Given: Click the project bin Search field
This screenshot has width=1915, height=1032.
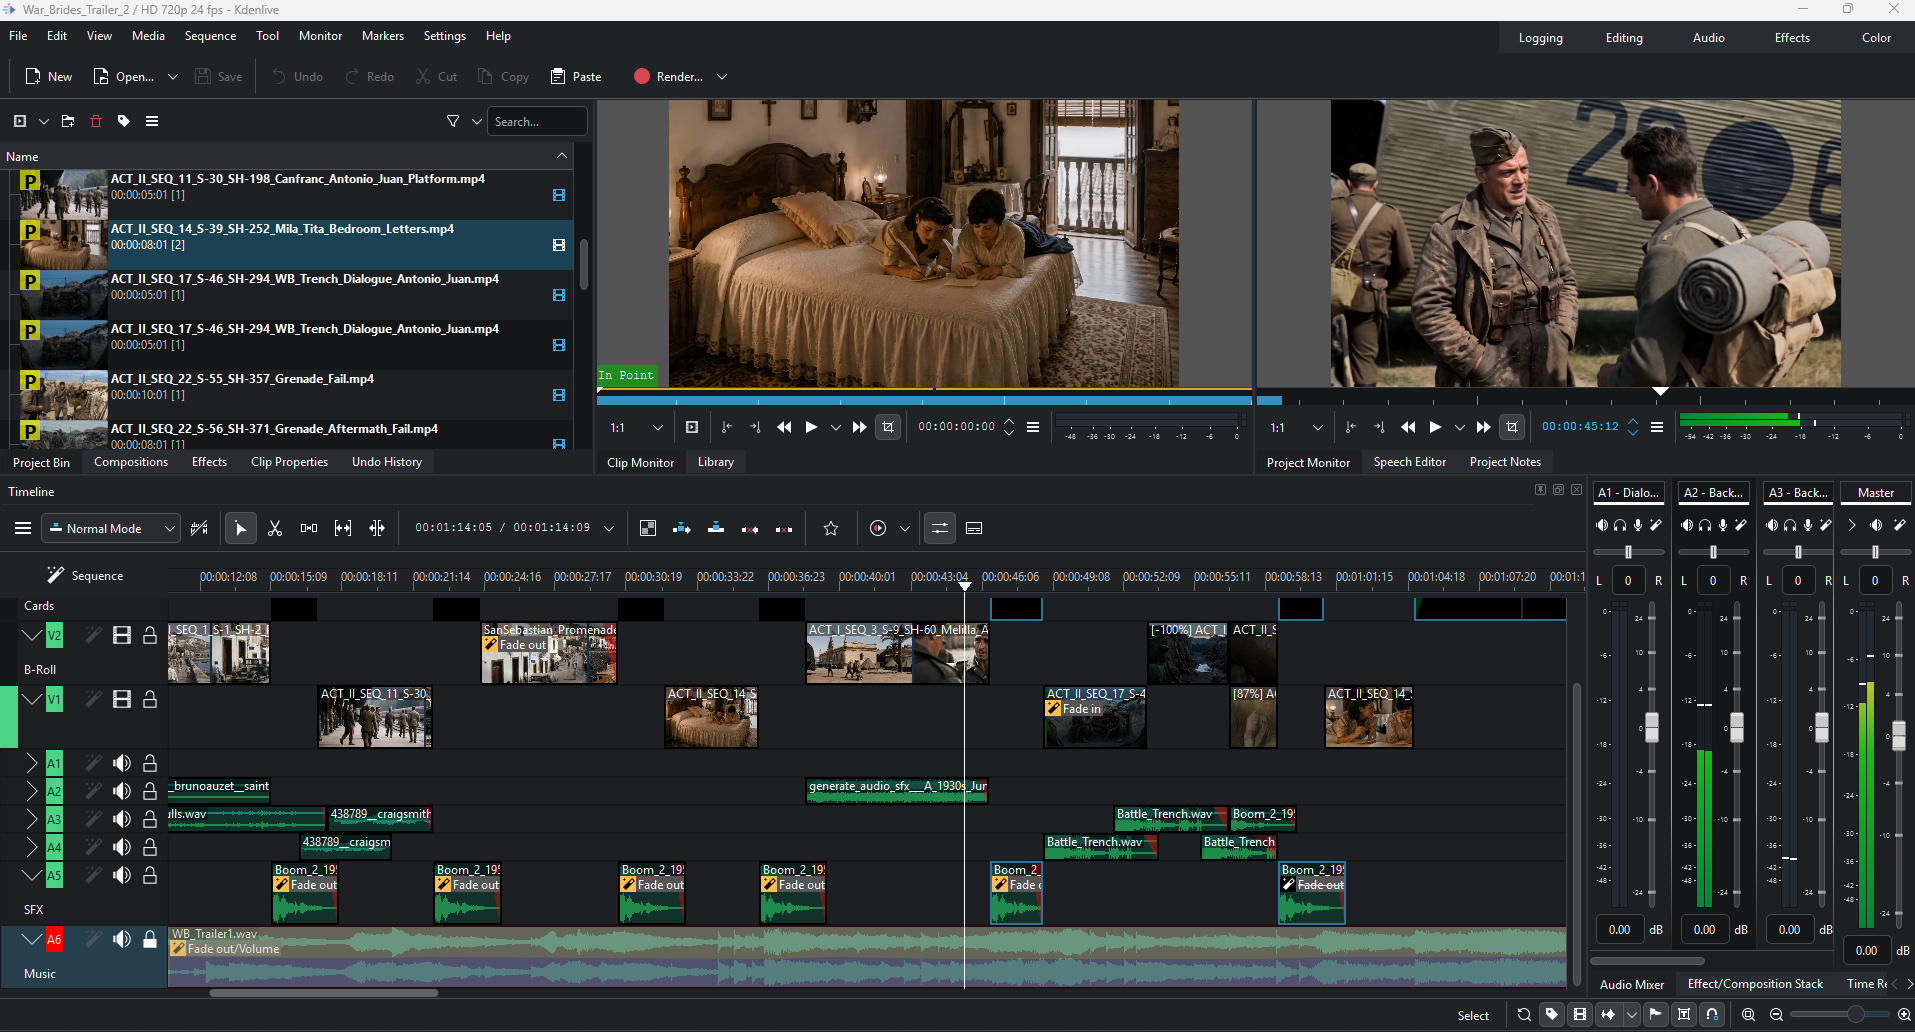Looking at the screenshot, I should (537, 121).
